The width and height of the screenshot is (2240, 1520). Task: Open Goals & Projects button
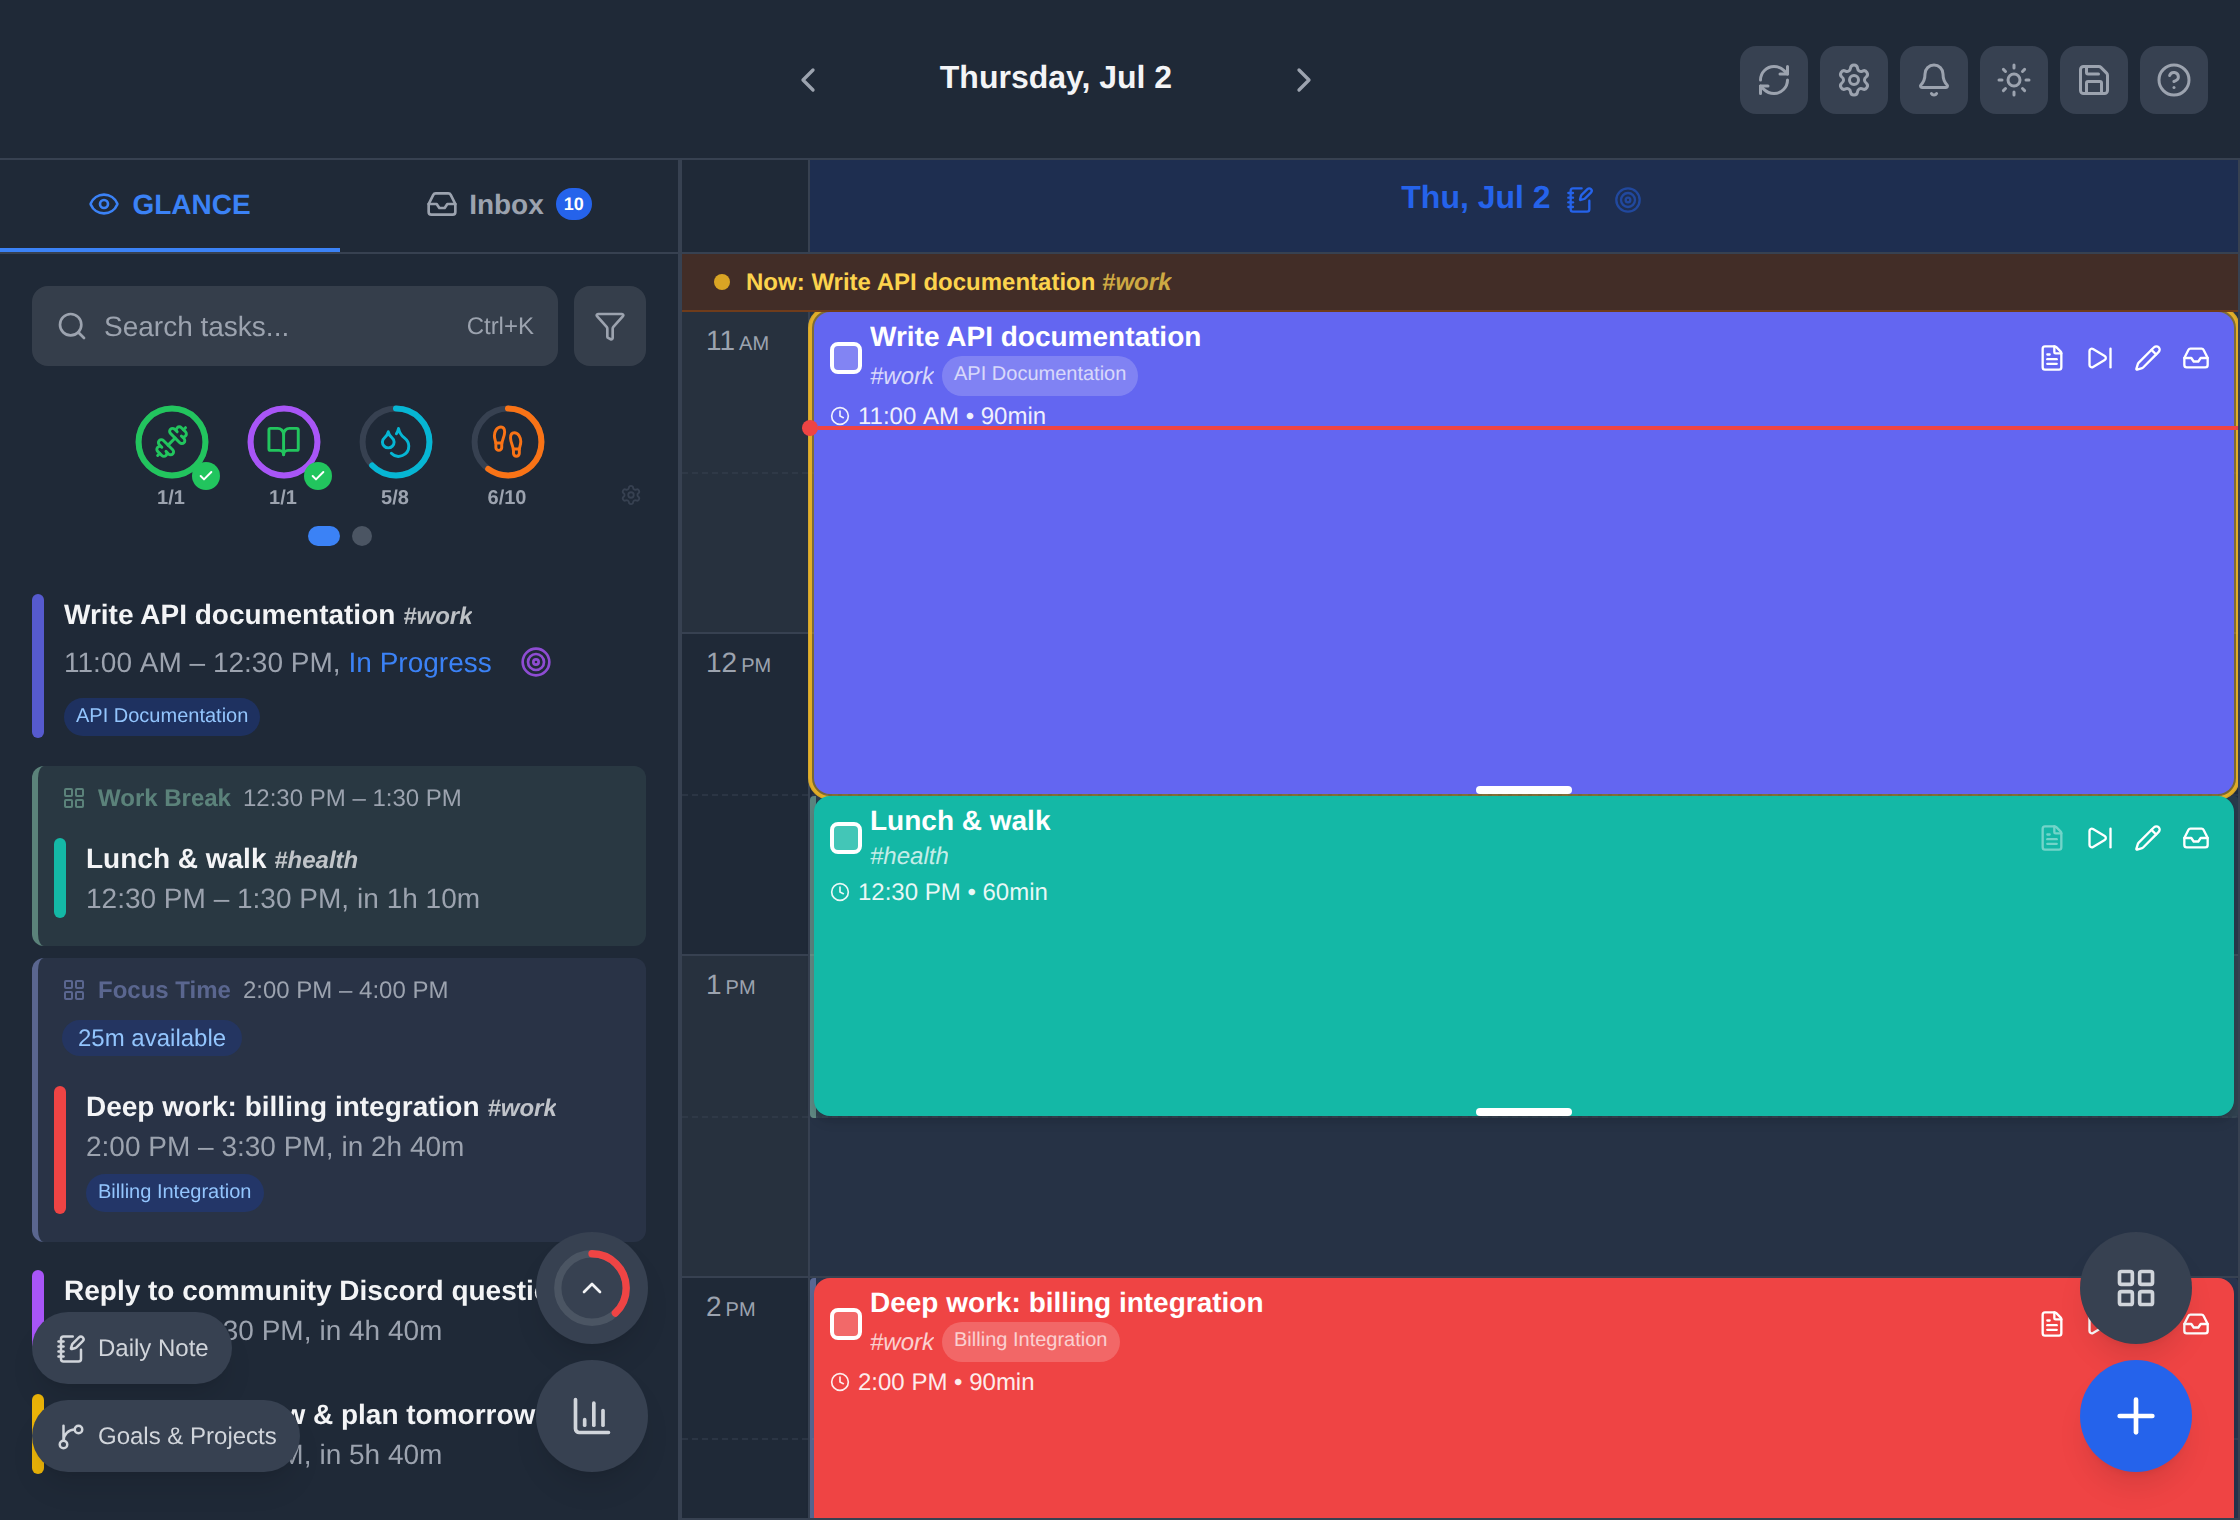click(x=166, y=1436)
